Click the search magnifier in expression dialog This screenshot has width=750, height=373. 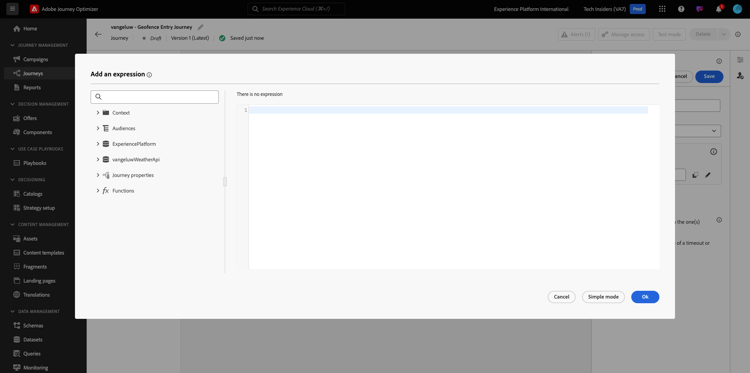[x=99, y=97]
